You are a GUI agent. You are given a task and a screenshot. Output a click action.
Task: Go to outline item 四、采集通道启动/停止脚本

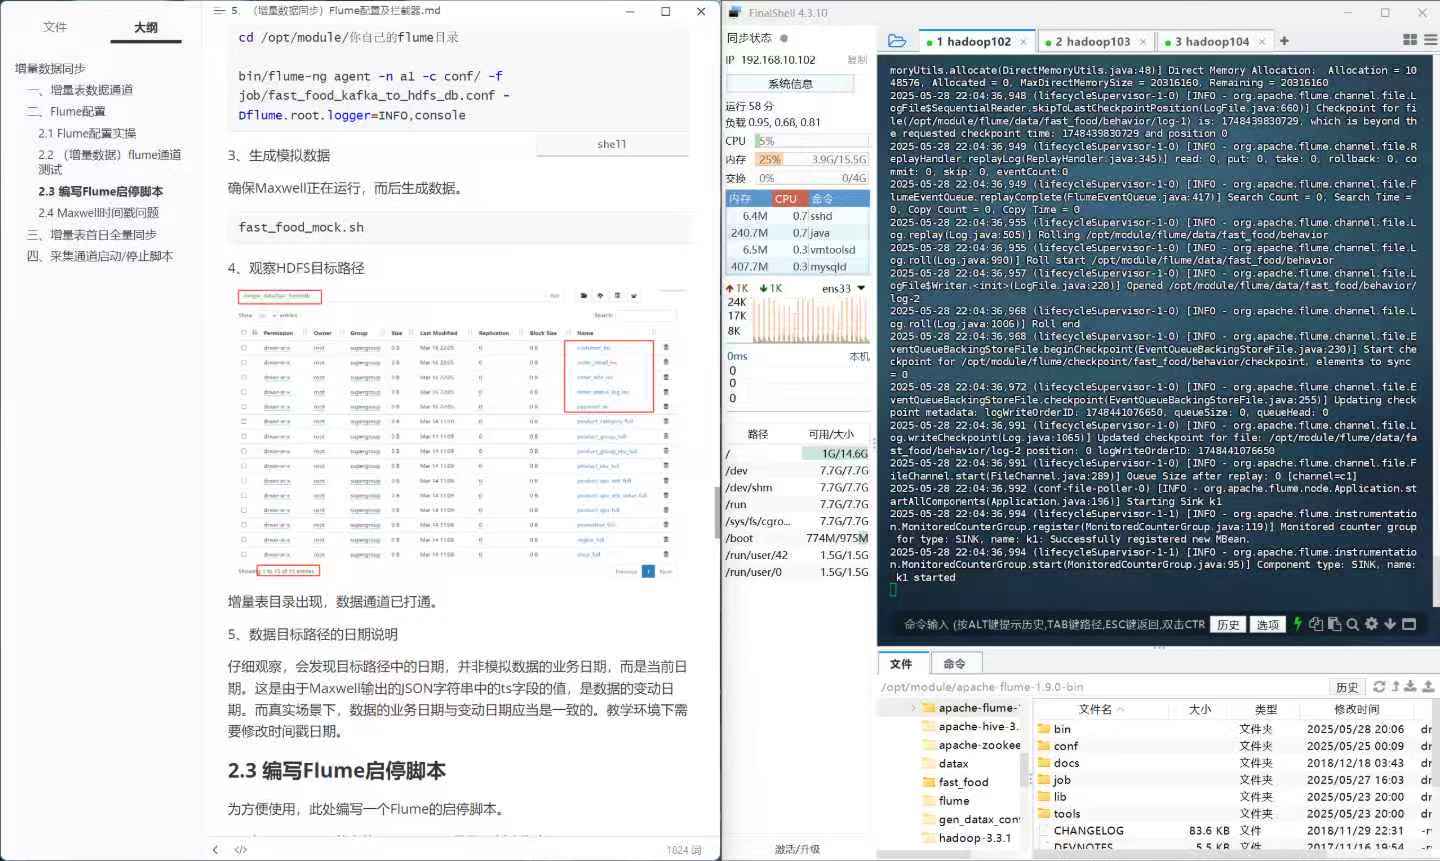tap(100, 256)
